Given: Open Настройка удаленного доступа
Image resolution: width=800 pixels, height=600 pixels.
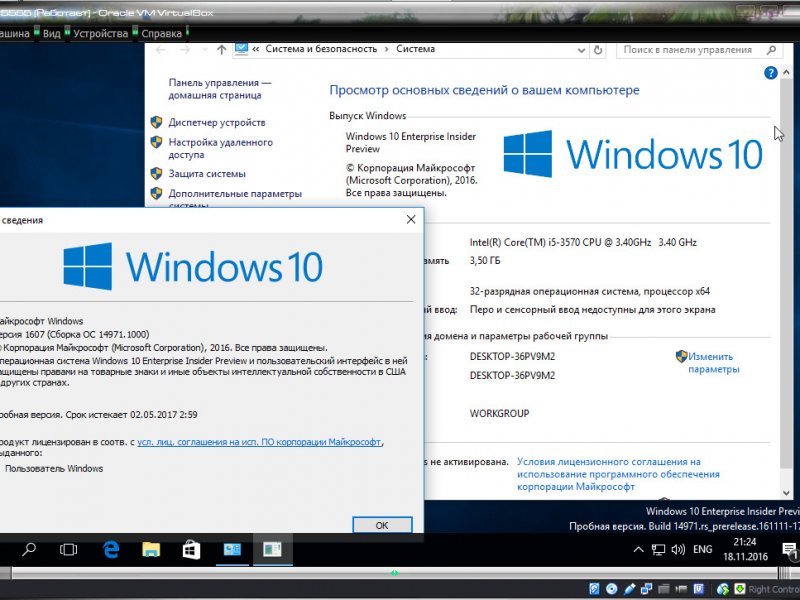Looking at the screenshot, I should (x=220, y=148).
